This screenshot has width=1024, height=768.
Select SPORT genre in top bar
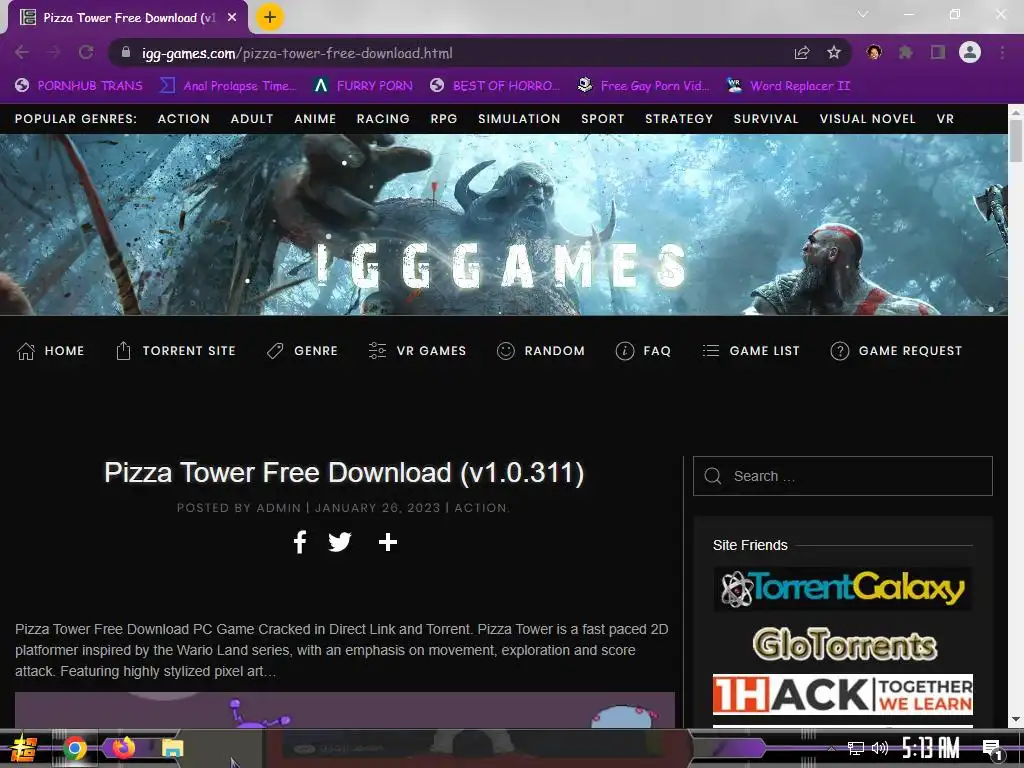(x=603, y=119)
